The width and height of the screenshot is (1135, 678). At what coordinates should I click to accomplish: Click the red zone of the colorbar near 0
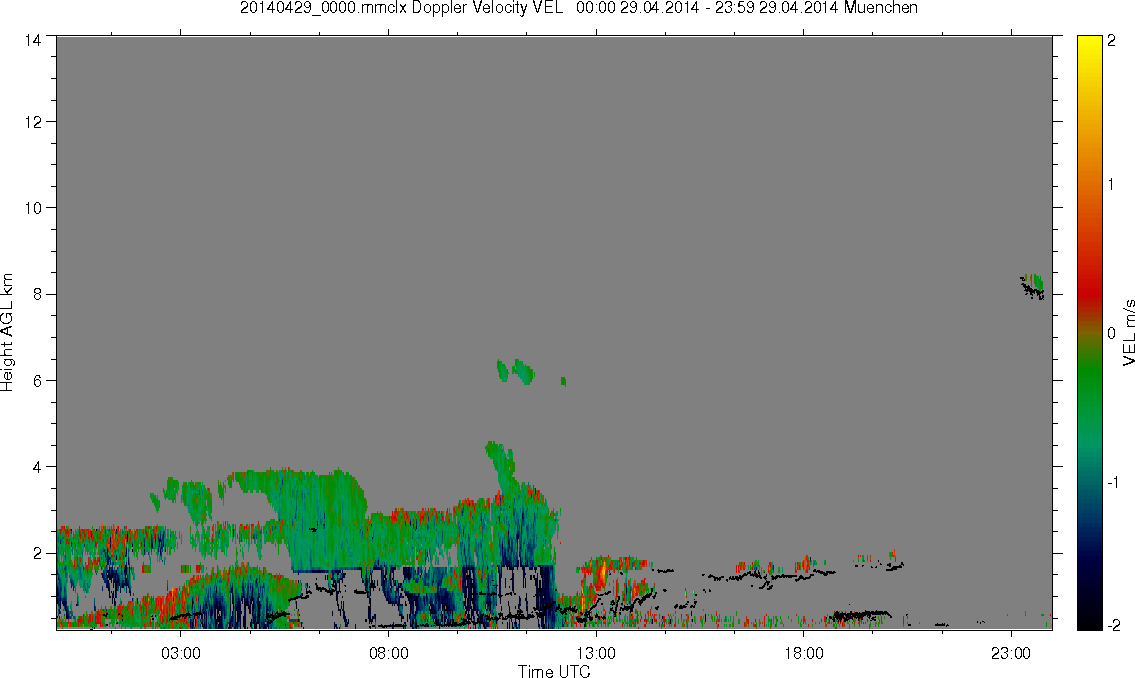[1089, 293]
